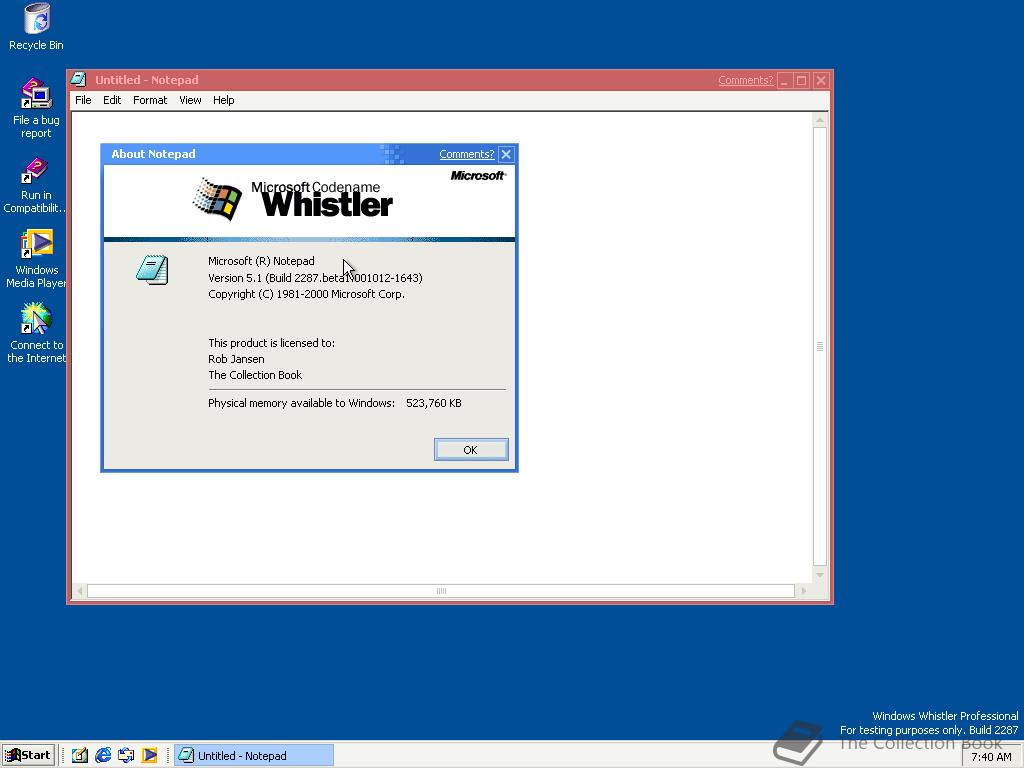Launch Media Player from quick launch bar
The width and height of the screenshot is (1024, 768).
point(150,756)
